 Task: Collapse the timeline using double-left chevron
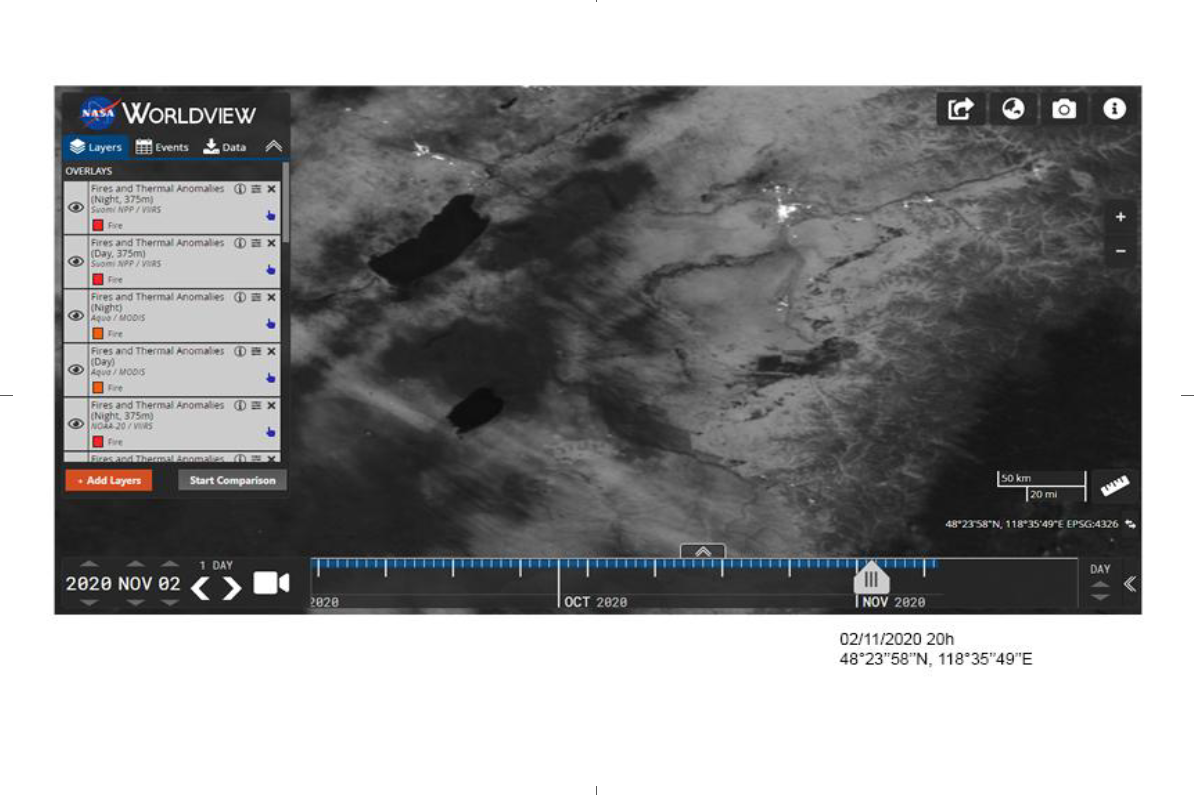pos(1129,584)
